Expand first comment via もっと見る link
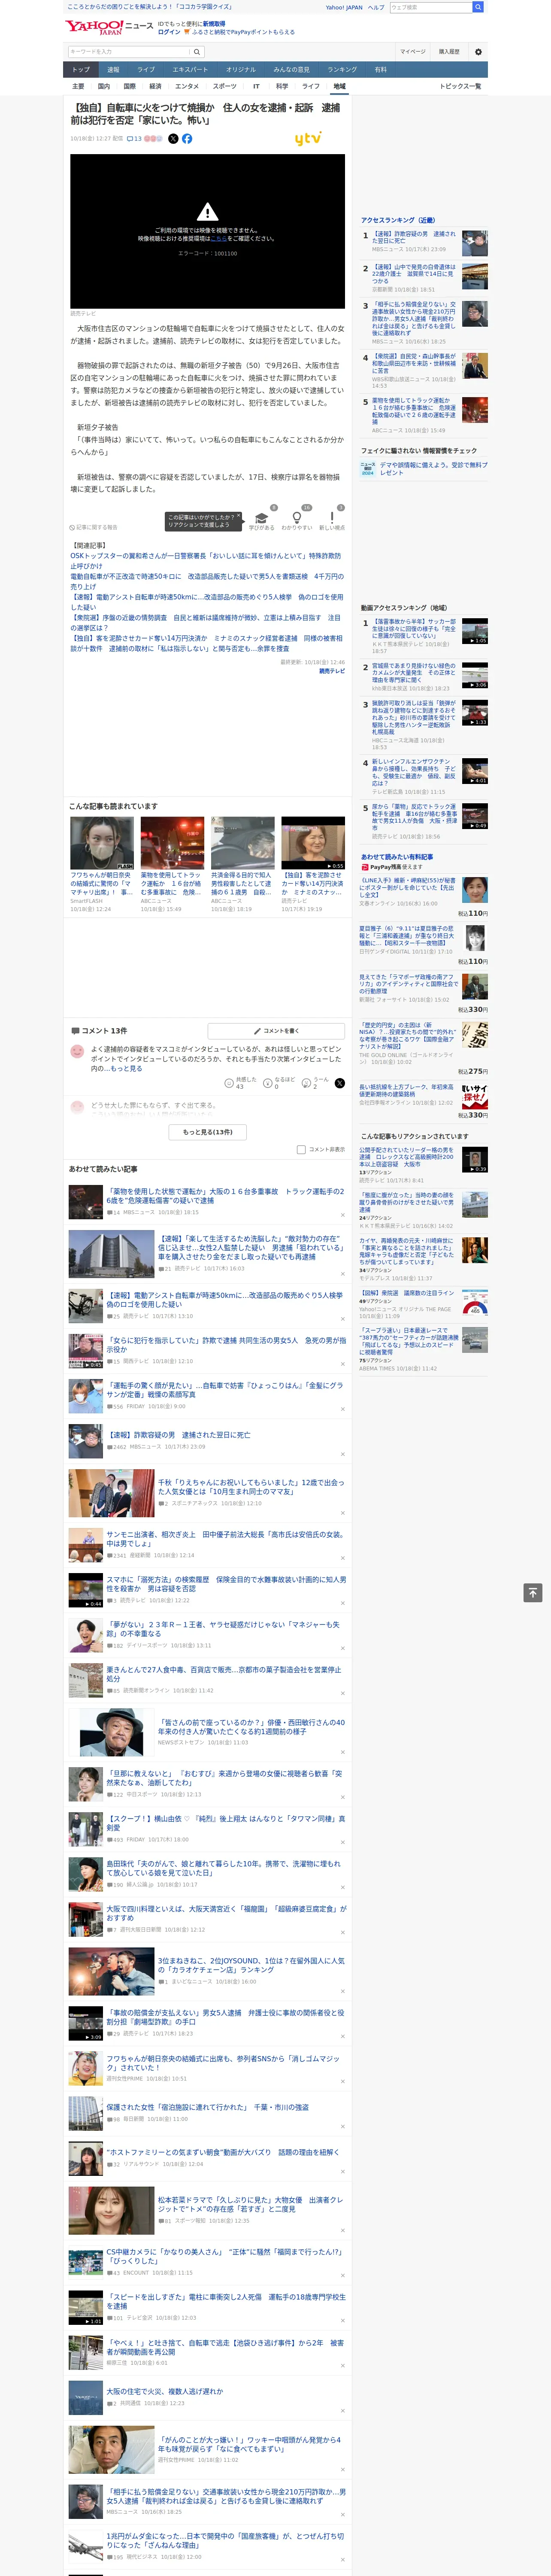This screenshot has width=551, height=2576. pos(126,1068)
